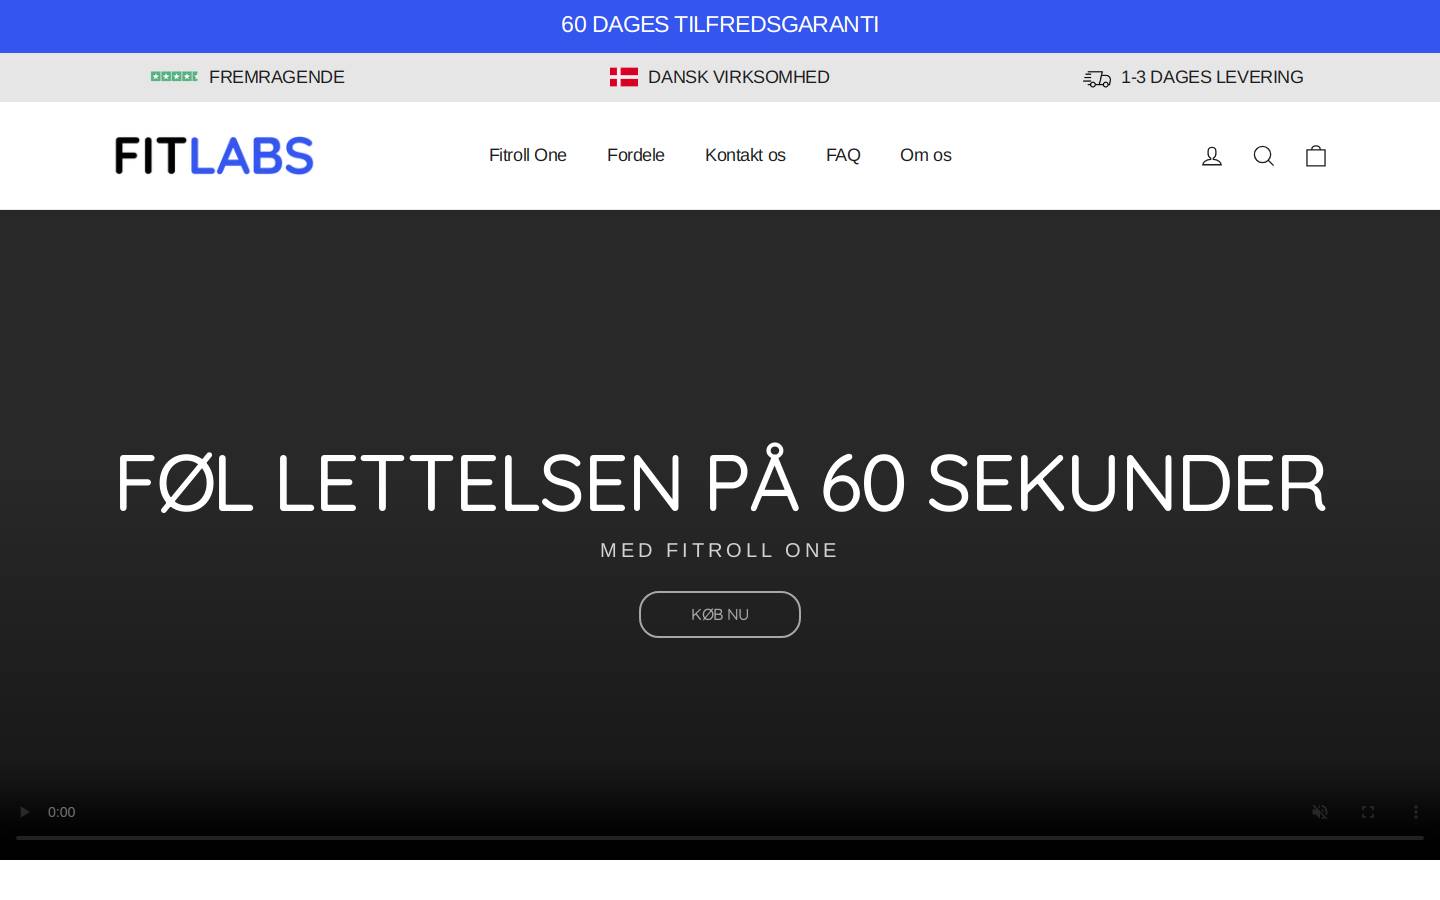Open the shopping cart bag icon
Screen dimensions: 1440x900
(1316, 156)
